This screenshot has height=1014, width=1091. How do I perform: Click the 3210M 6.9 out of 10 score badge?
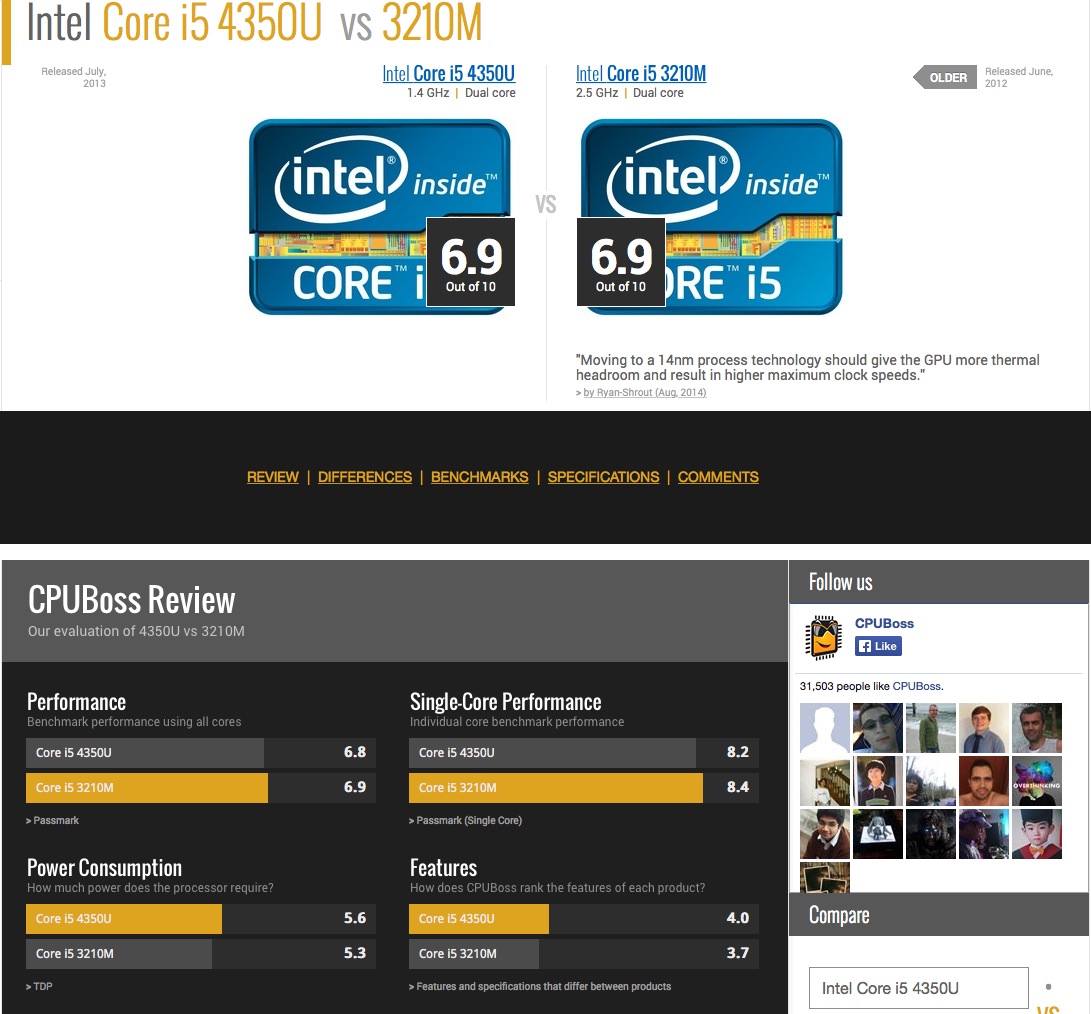pos(621,262)
